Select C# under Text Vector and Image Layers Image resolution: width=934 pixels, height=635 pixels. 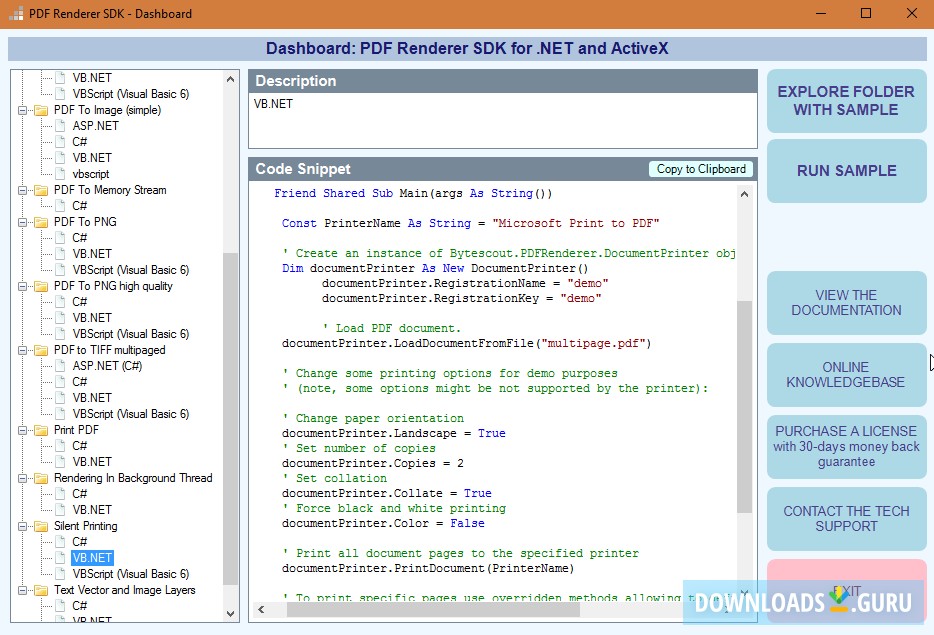(x=80, y=606)
